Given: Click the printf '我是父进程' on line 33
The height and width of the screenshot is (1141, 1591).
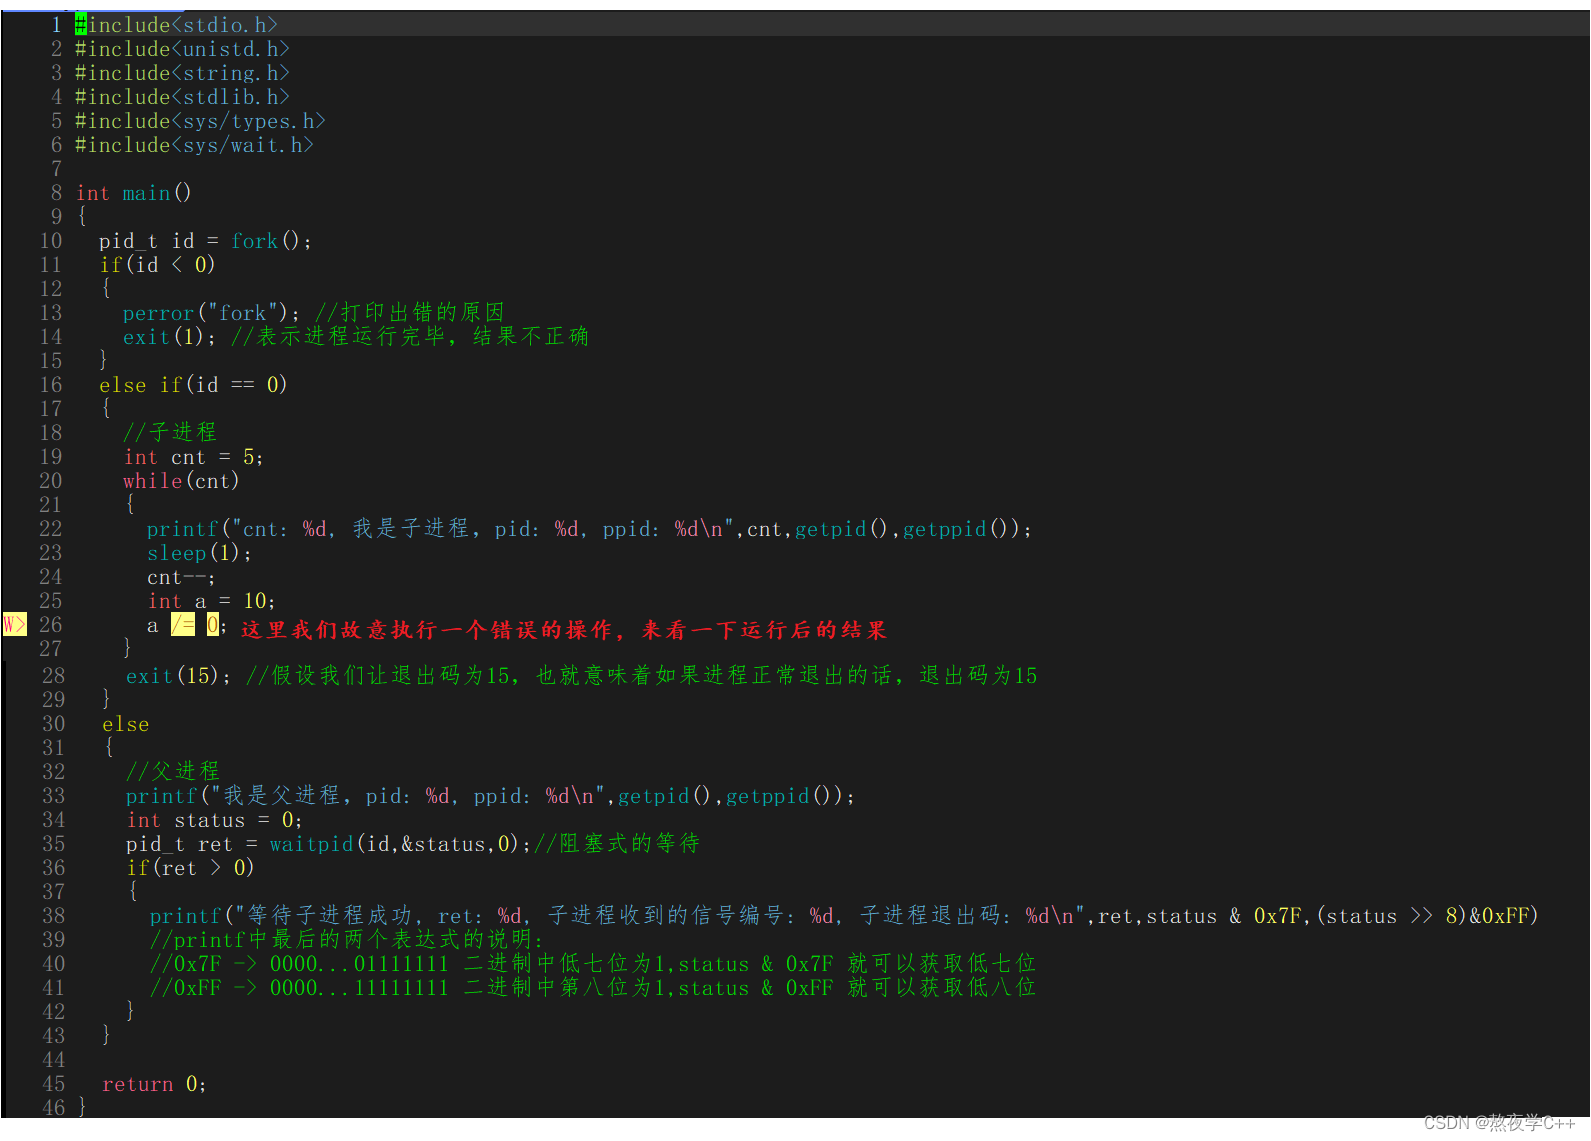Looking at the screenshot, I should tap(490, 796).
